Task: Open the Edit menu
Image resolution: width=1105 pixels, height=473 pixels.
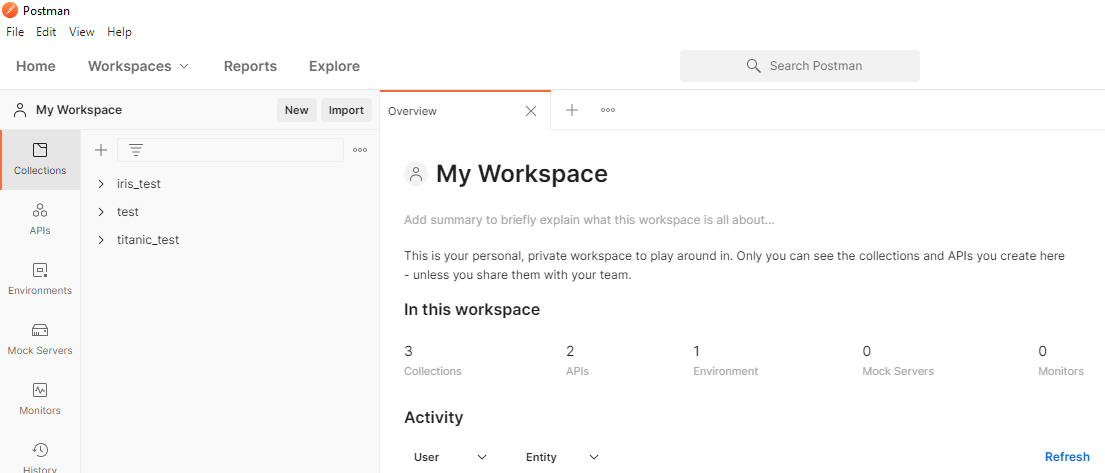Action: [x=46, y=32]
